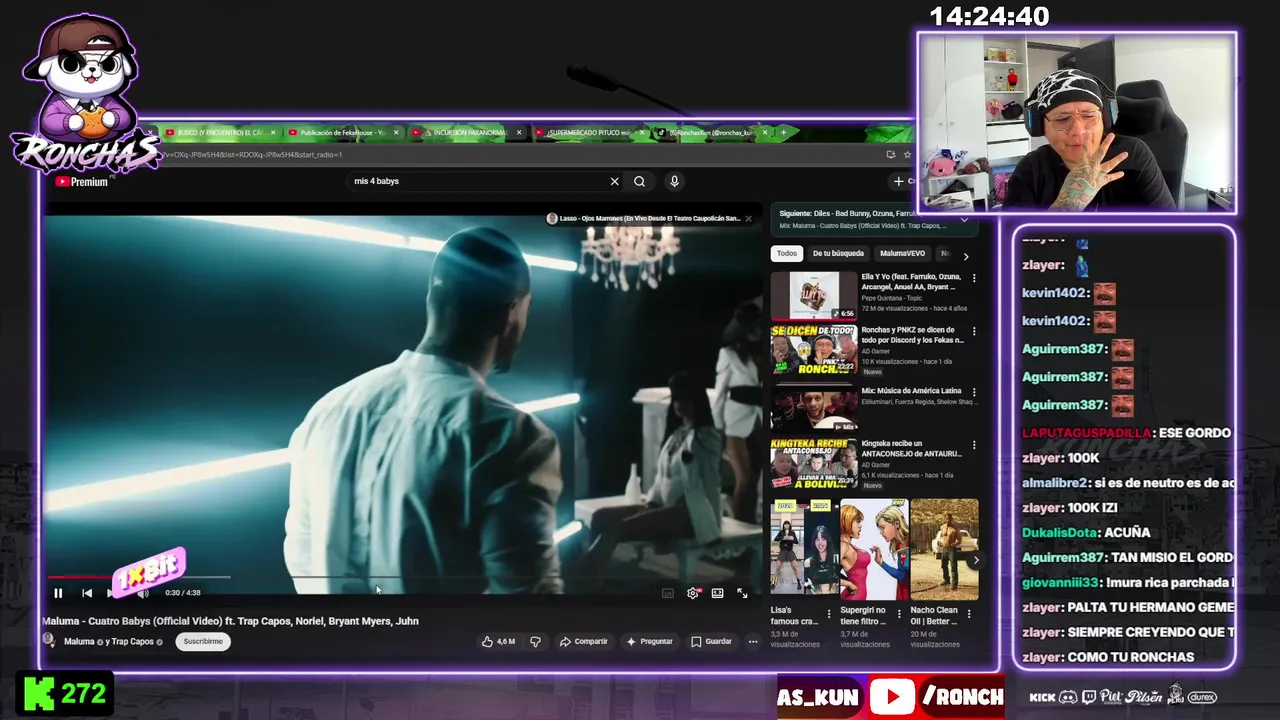Mute the video volume speaker icon
This screenshot has width=1280, height=720.
[142, 593]
